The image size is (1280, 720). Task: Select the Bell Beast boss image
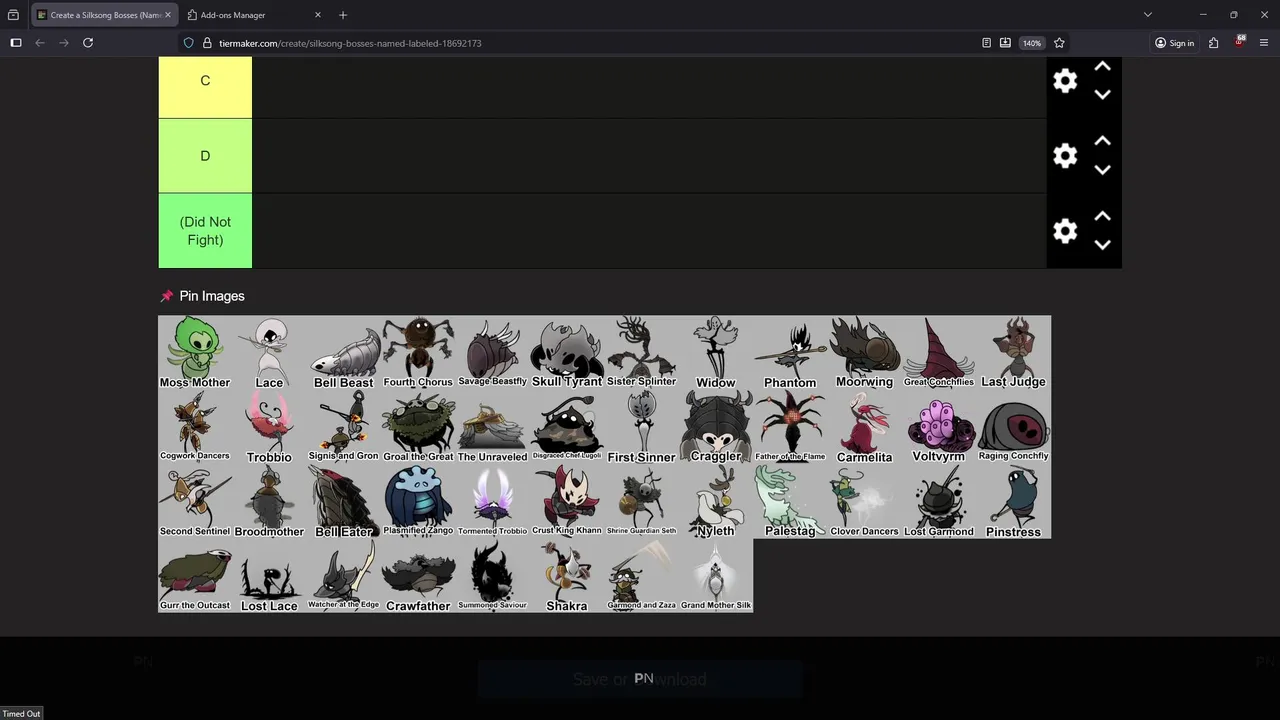343,353
